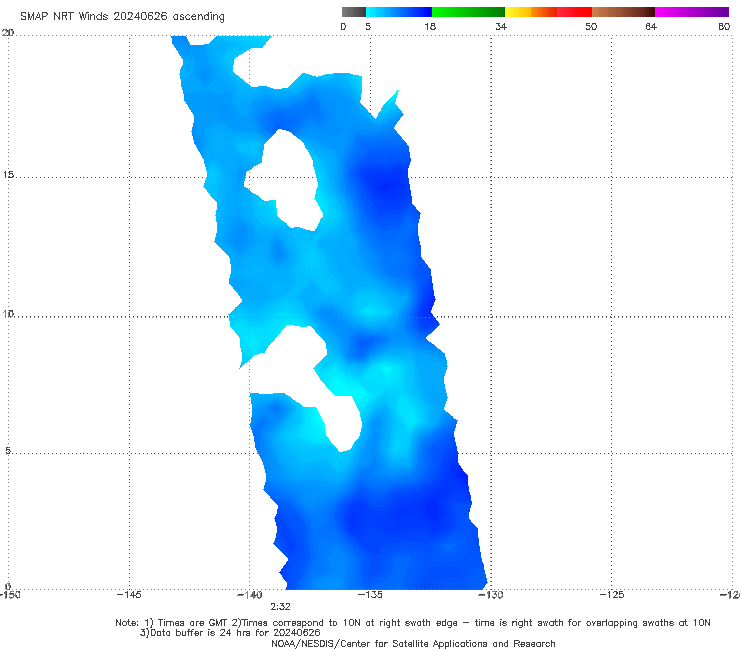Click latitude label '20' at top left
This screenshot has height=650, width=740.
[x=8, y=33]
